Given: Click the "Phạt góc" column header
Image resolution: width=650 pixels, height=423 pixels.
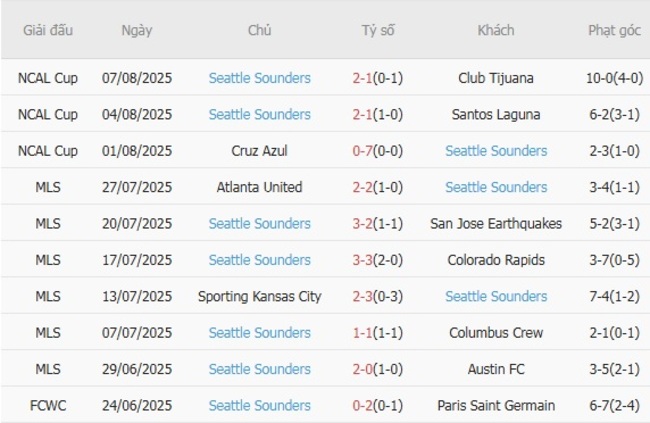Looking at the screenshot, I should (x=614, y=30).
